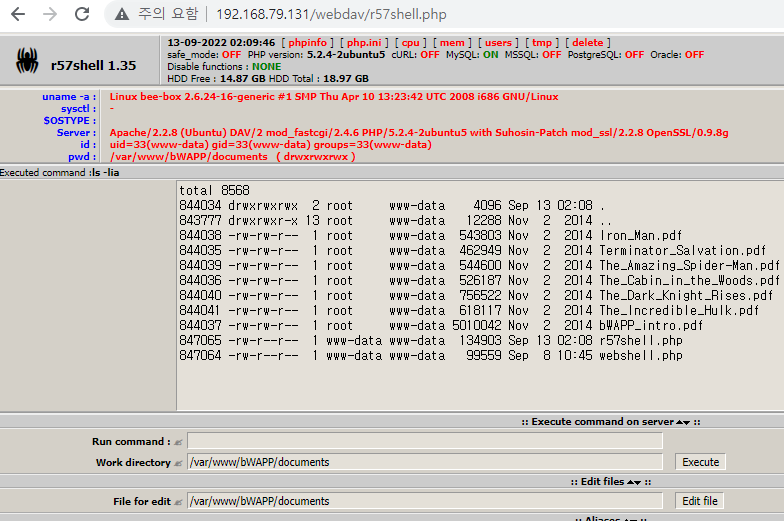Screen dimensions: 784x521
Task: Click the /var/www/bWAPP/documents pwd path
Action: [x=188, y=156]
